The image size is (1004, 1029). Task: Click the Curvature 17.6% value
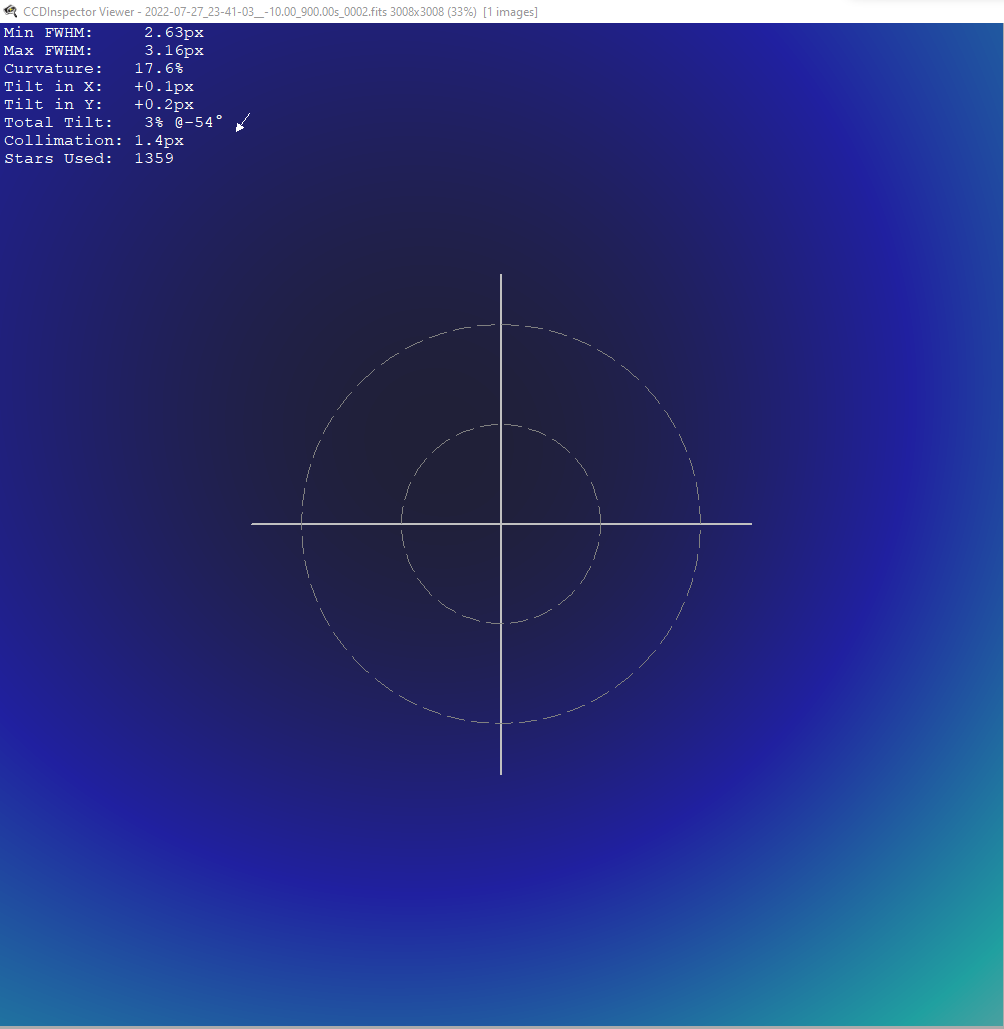pos(159,68)
